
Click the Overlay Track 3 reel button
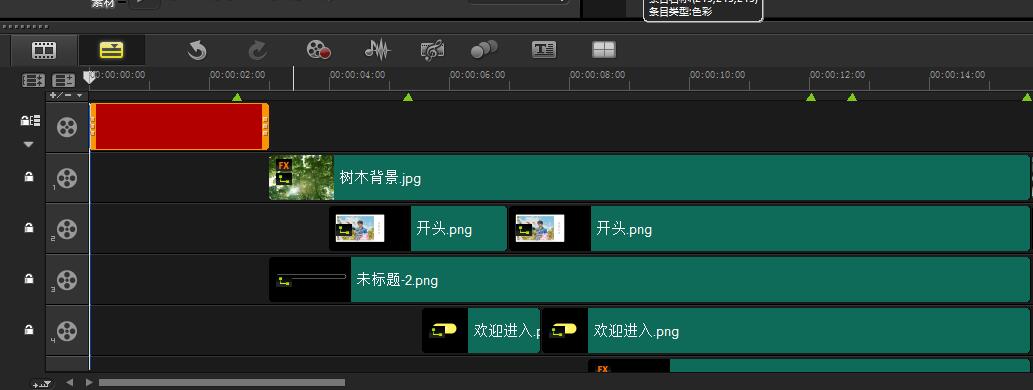tap(67, 280)
